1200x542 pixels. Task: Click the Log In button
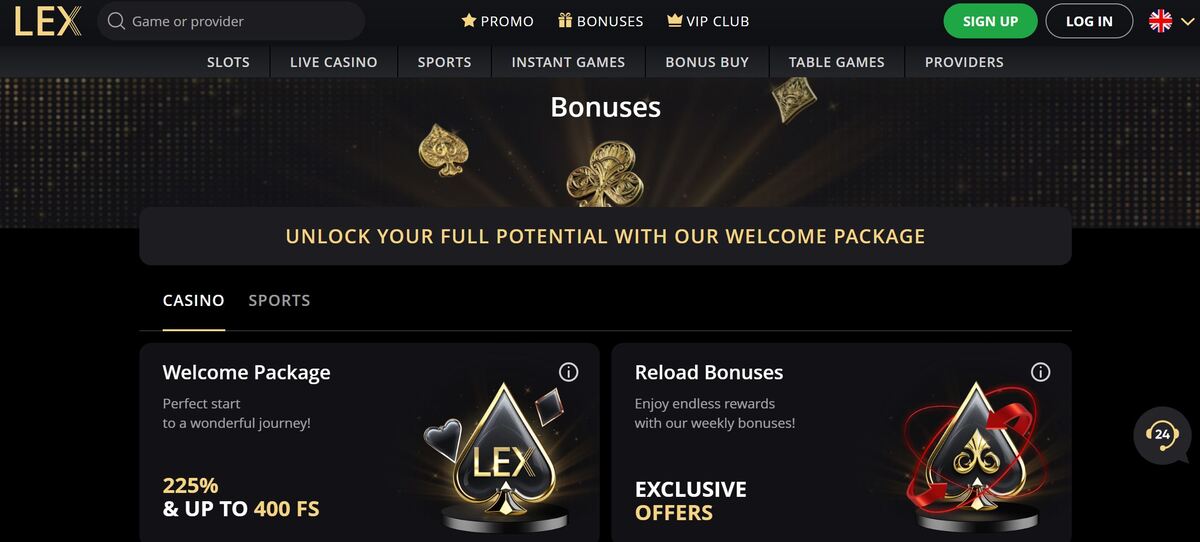tap(1089, 21)
